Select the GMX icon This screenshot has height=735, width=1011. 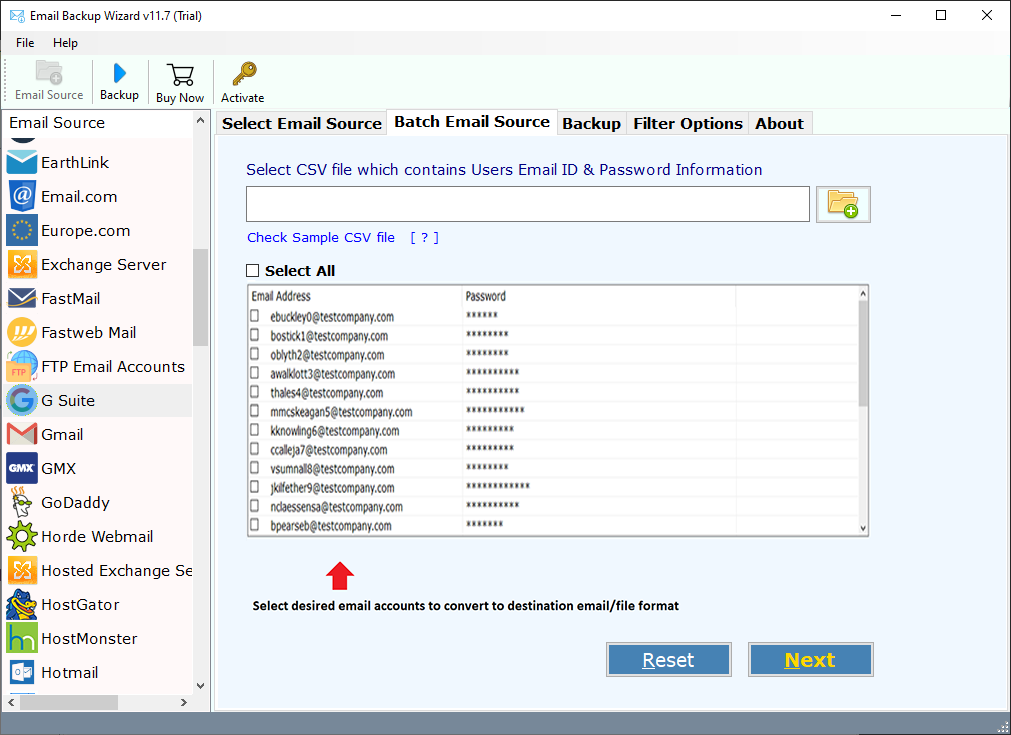click(x=22, y=468)
